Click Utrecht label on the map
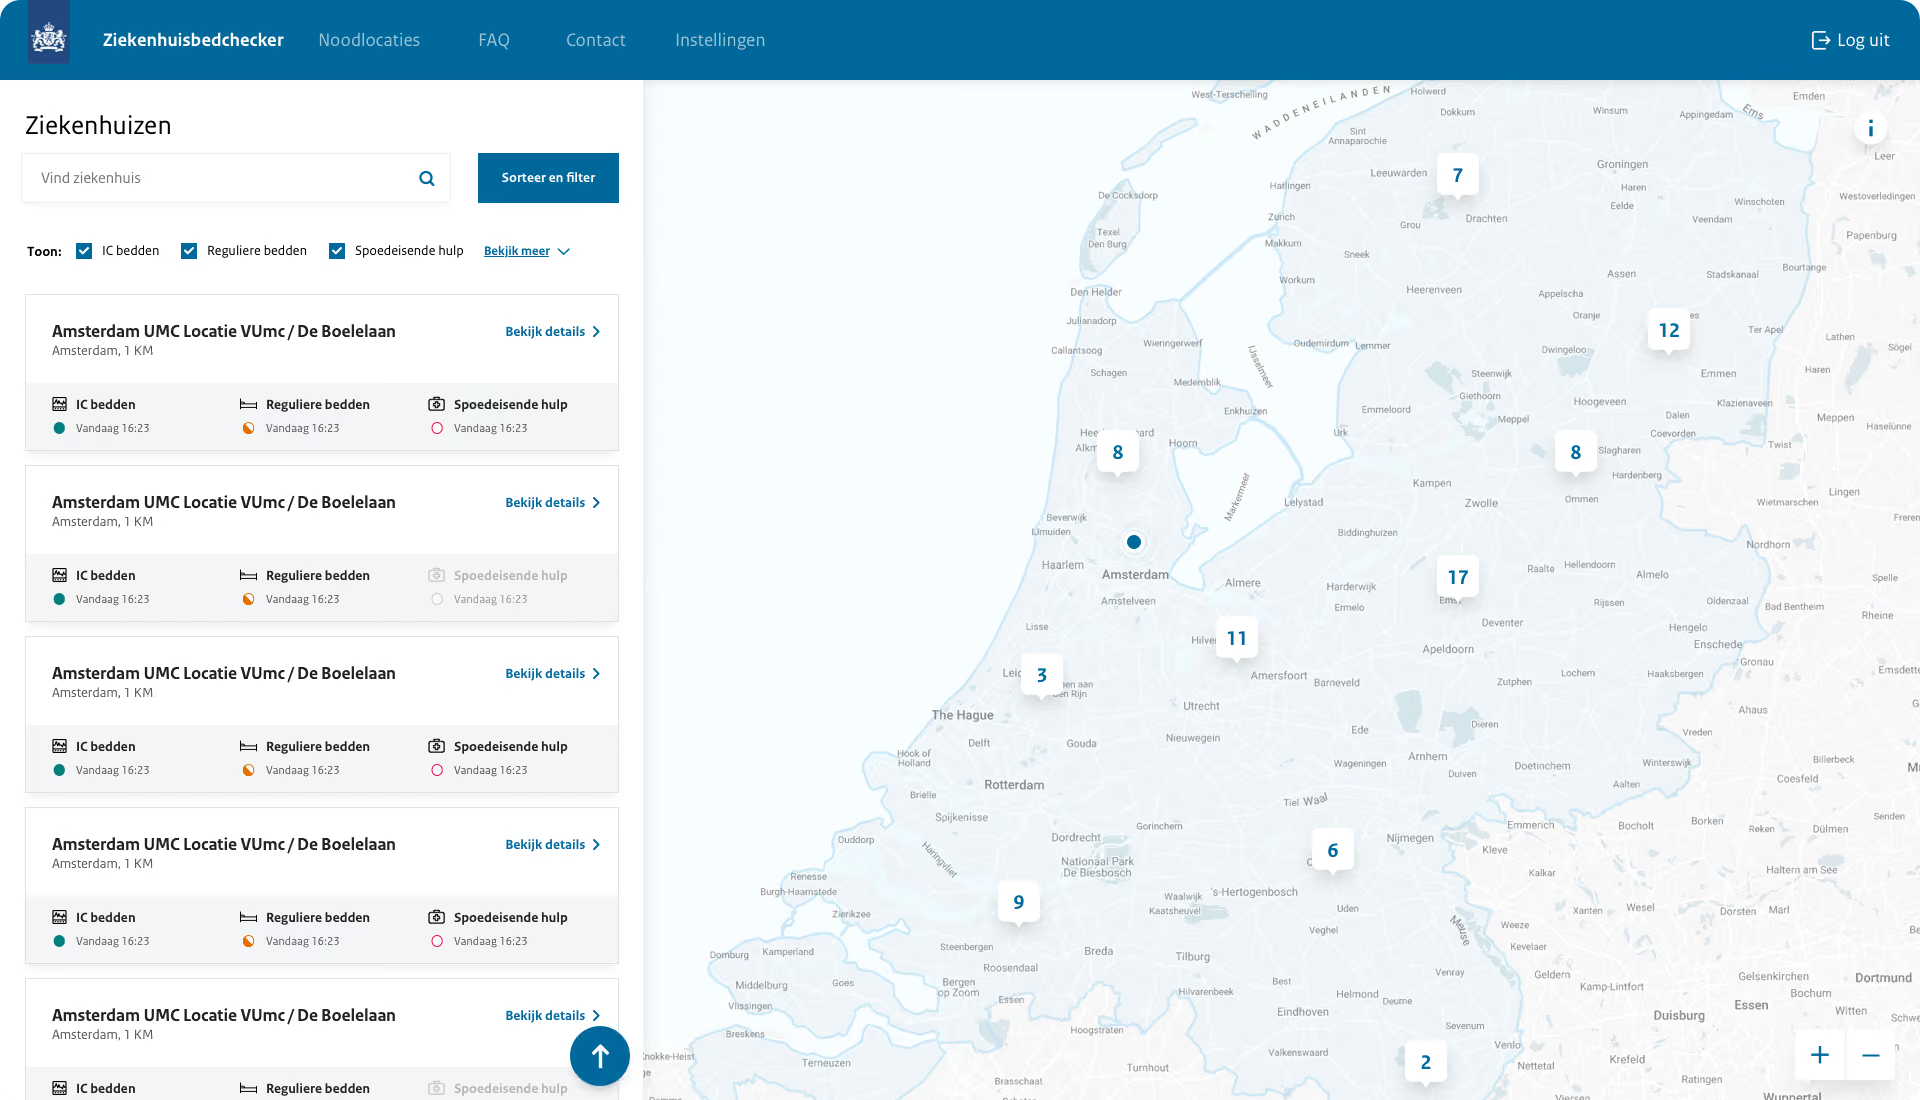 click(1201, 706)
